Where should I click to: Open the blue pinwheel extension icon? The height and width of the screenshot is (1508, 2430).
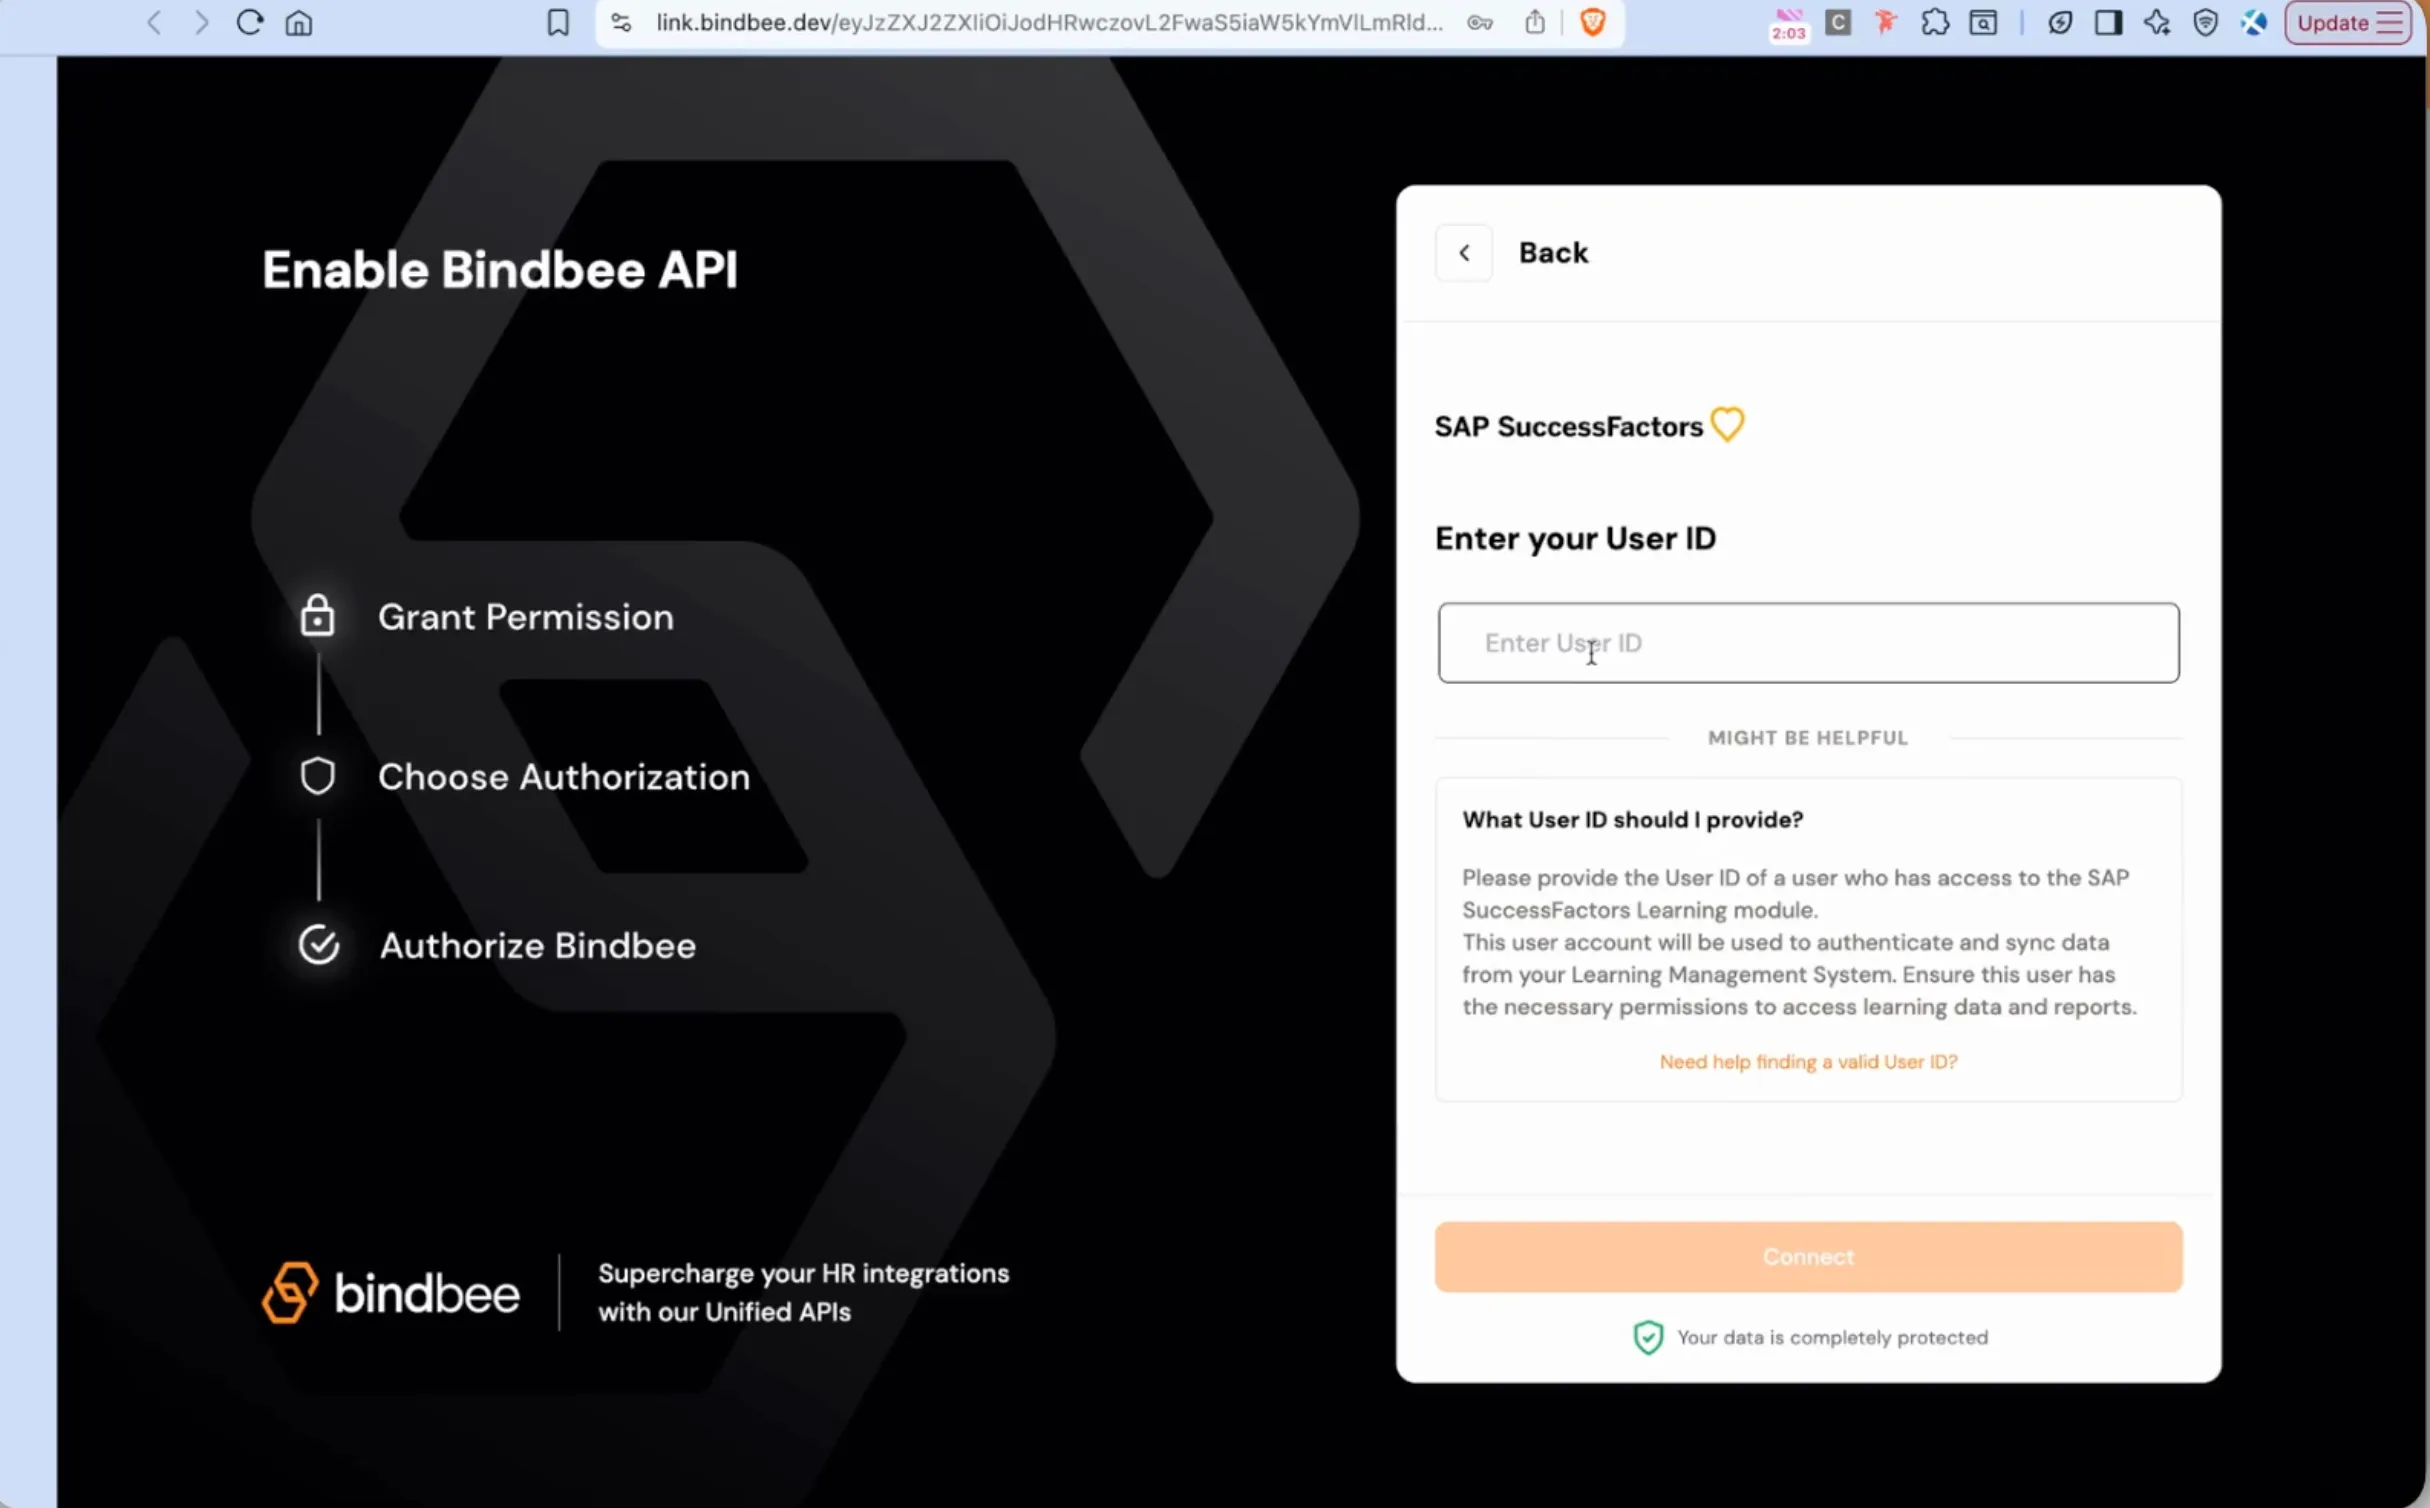click(2254, 22)
